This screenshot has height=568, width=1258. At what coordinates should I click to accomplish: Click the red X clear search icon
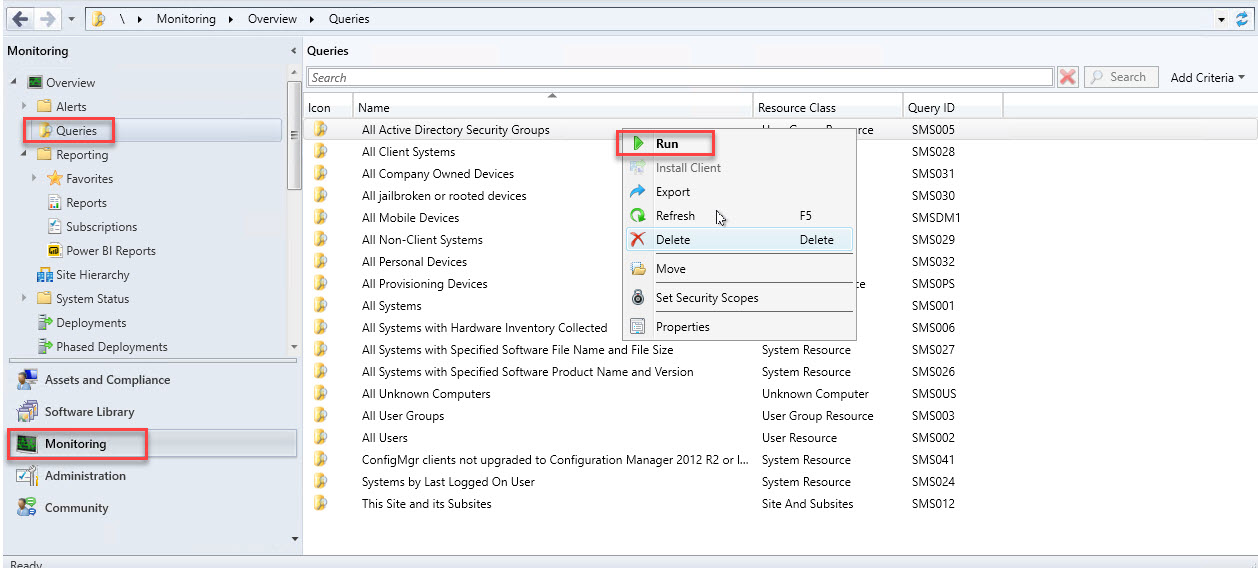coord(1068,77)
